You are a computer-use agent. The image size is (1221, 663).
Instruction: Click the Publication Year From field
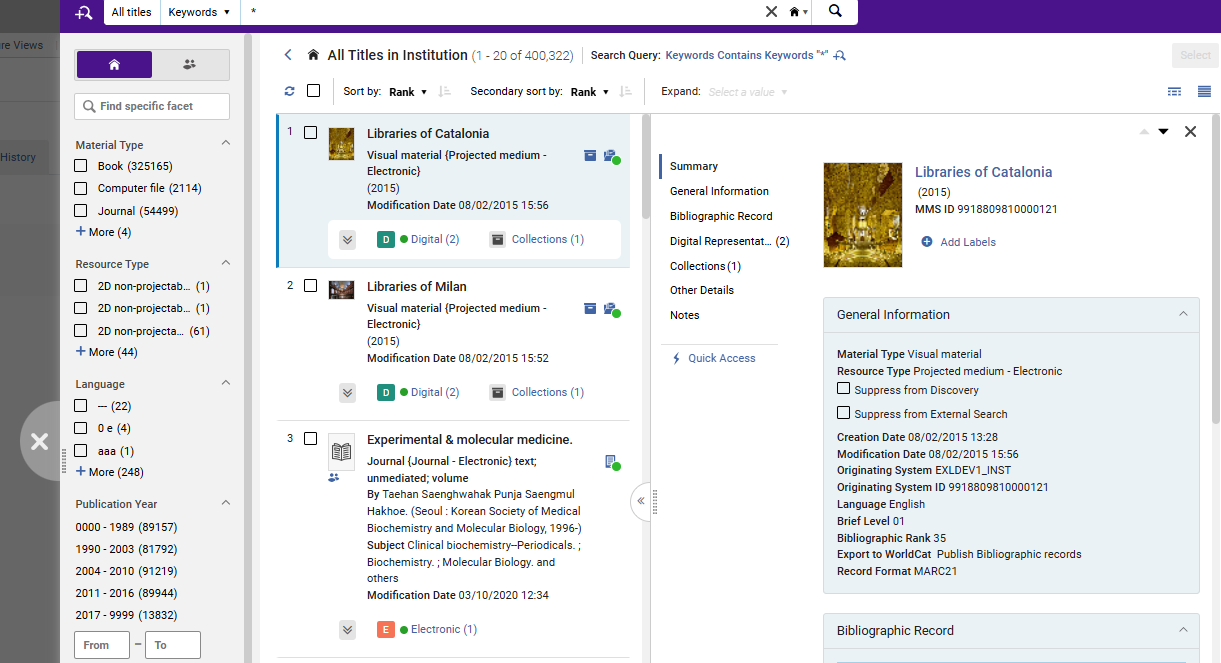(x=102, y=645)
